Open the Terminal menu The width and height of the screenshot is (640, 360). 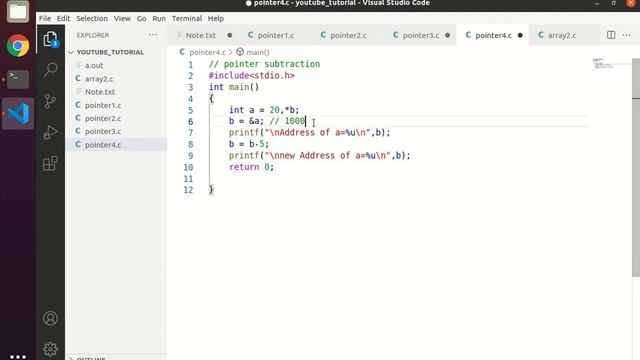[x=187, y=18]
